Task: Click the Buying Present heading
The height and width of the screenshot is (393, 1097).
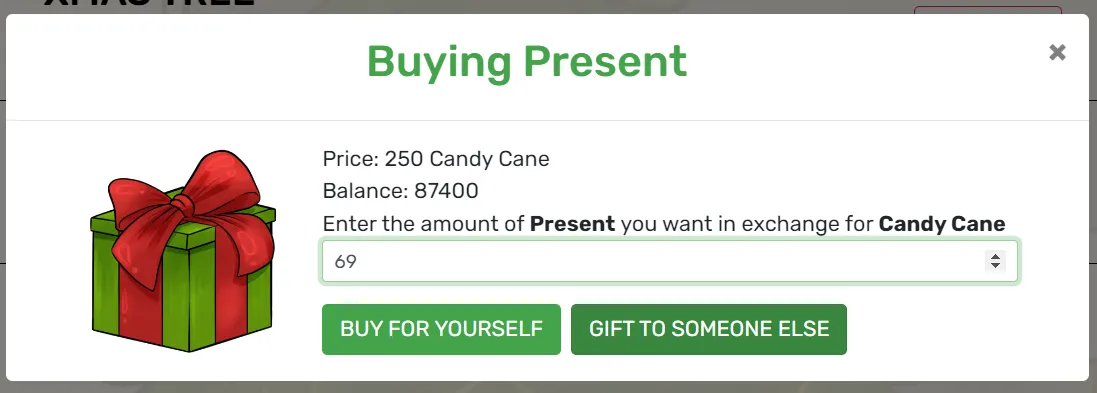Action: [x=527, y=62]
